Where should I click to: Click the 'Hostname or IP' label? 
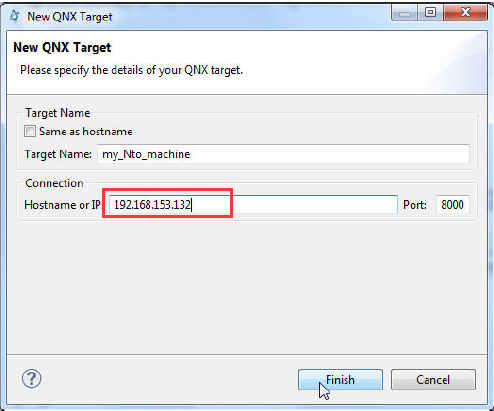click(x=62, y=205)
